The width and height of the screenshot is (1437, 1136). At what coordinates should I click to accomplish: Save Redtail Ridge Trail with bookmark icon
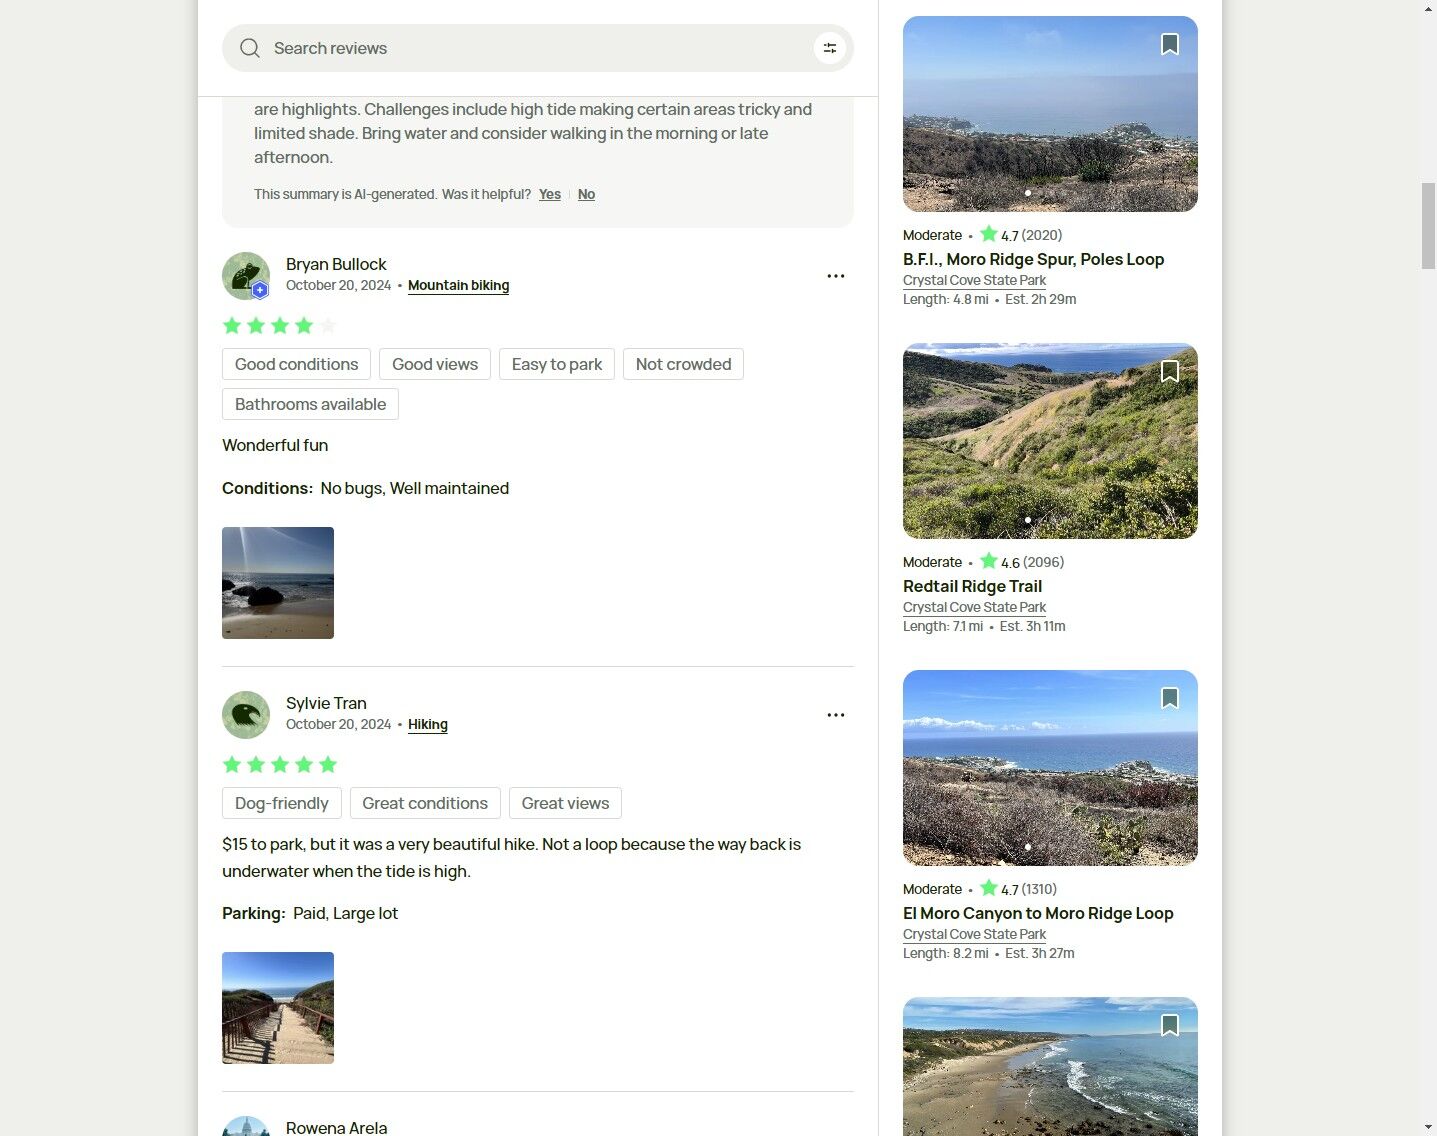pos(1170,371)
